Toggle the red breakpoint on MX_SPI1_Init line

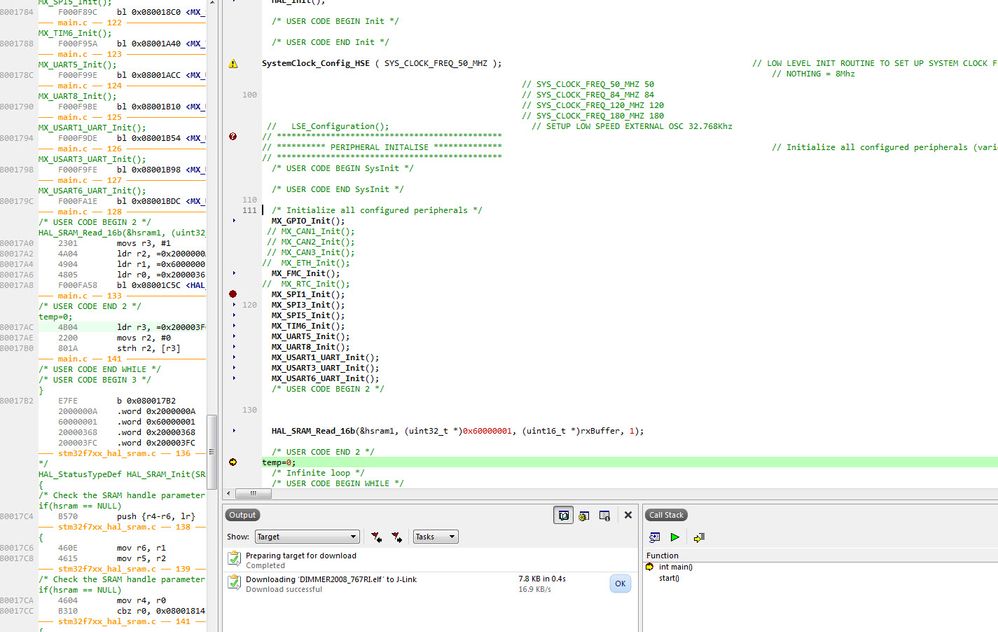(233, 294)
